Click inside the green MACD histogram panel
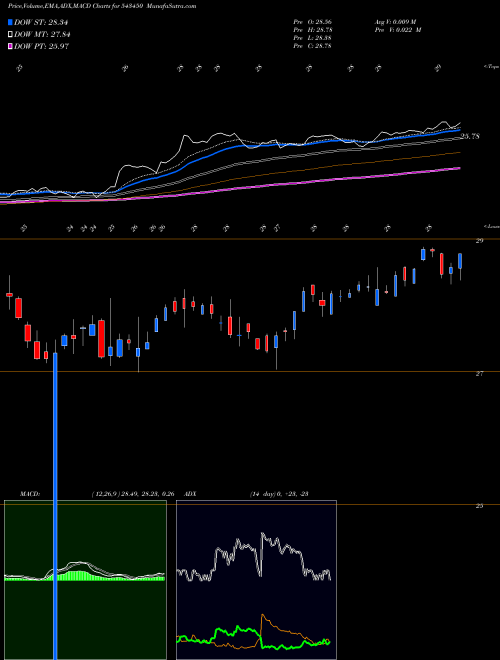The height and width of the screenshot is (660, 500). [85, 580]
